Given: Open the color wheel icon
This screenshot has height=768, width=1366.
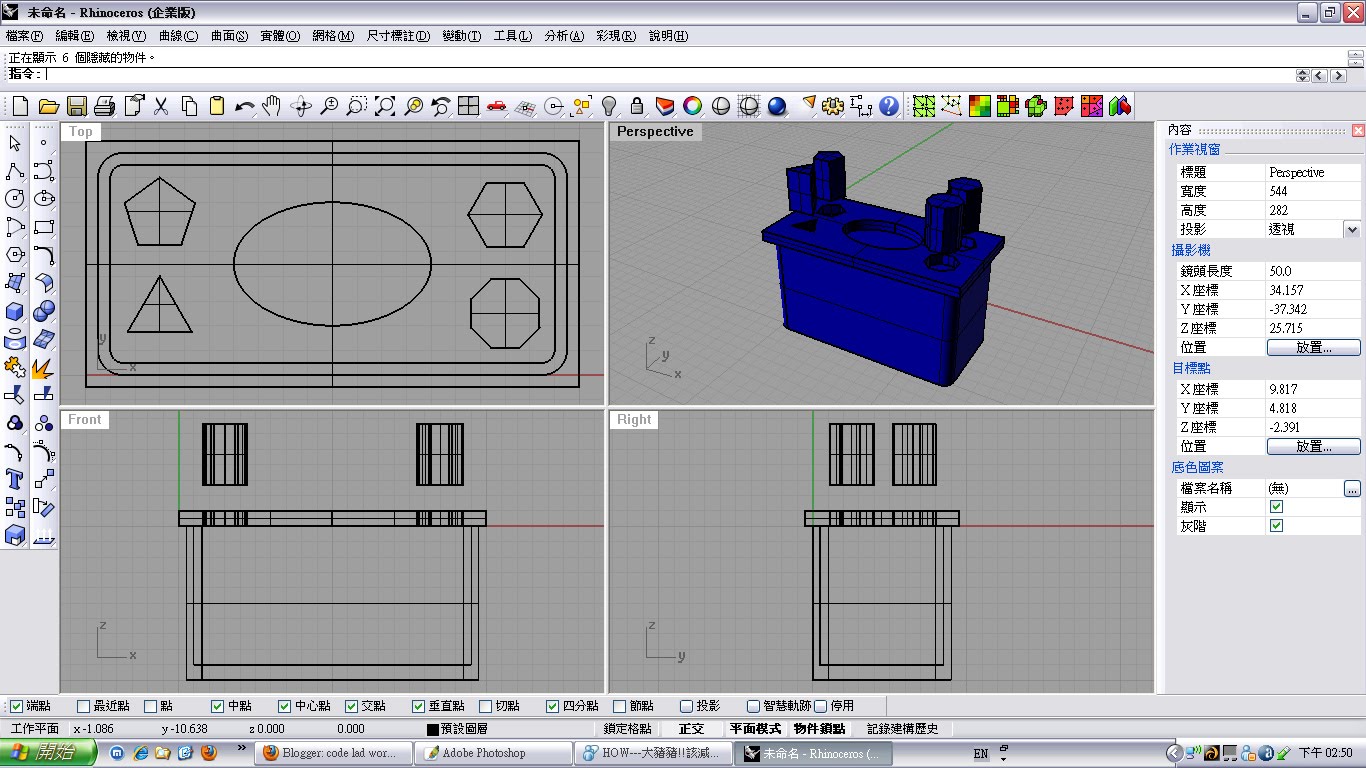Looking at the screenshot, I should pyautogui.click(x=692, y=106).
